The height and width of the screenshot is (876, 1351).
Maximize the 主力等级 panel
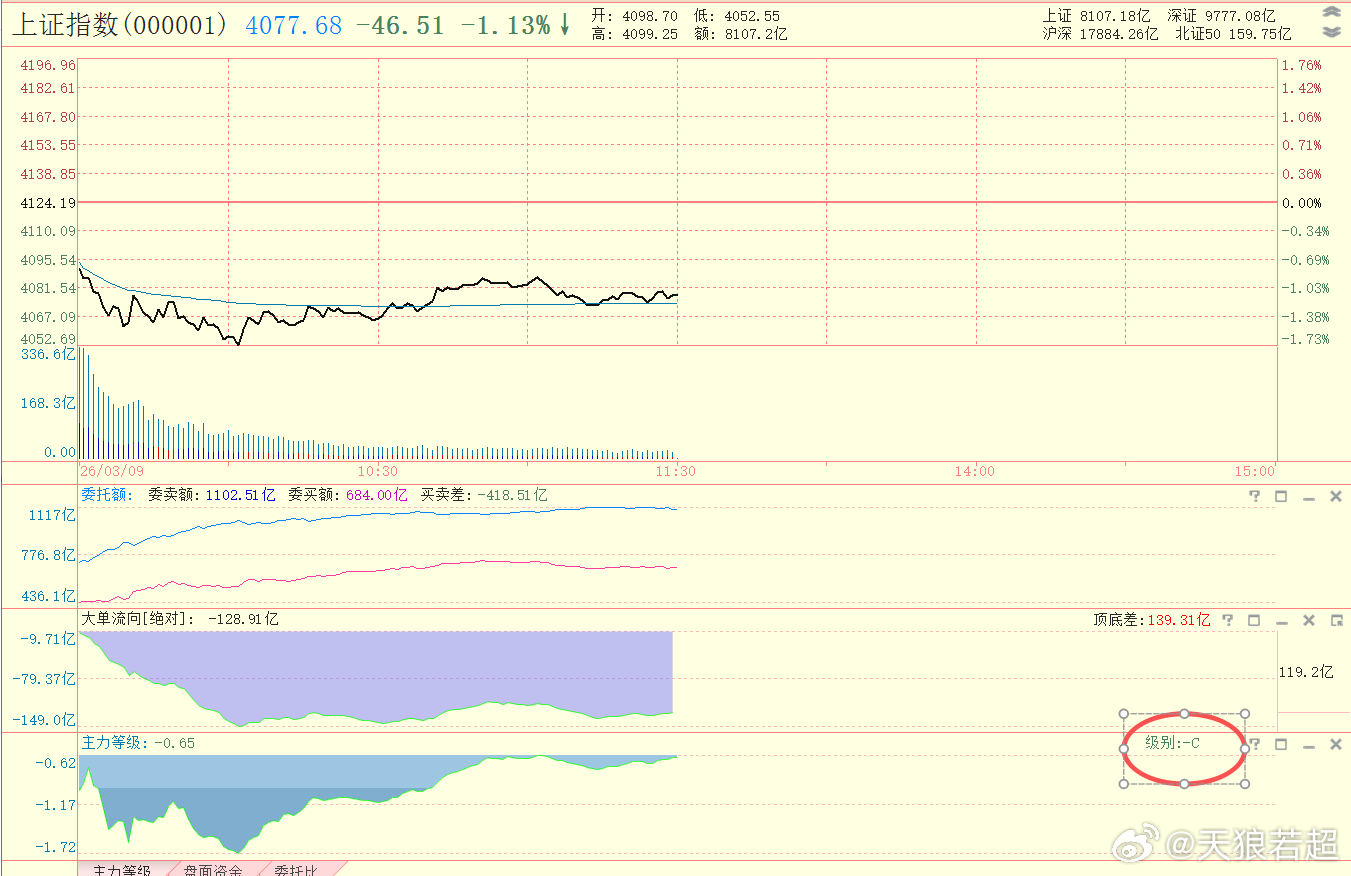coord(1281,744)
